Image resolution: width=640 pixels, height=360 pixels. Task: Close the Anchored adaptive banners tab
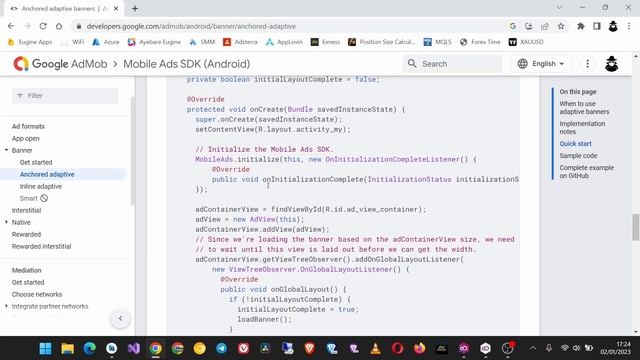point(116,8)
